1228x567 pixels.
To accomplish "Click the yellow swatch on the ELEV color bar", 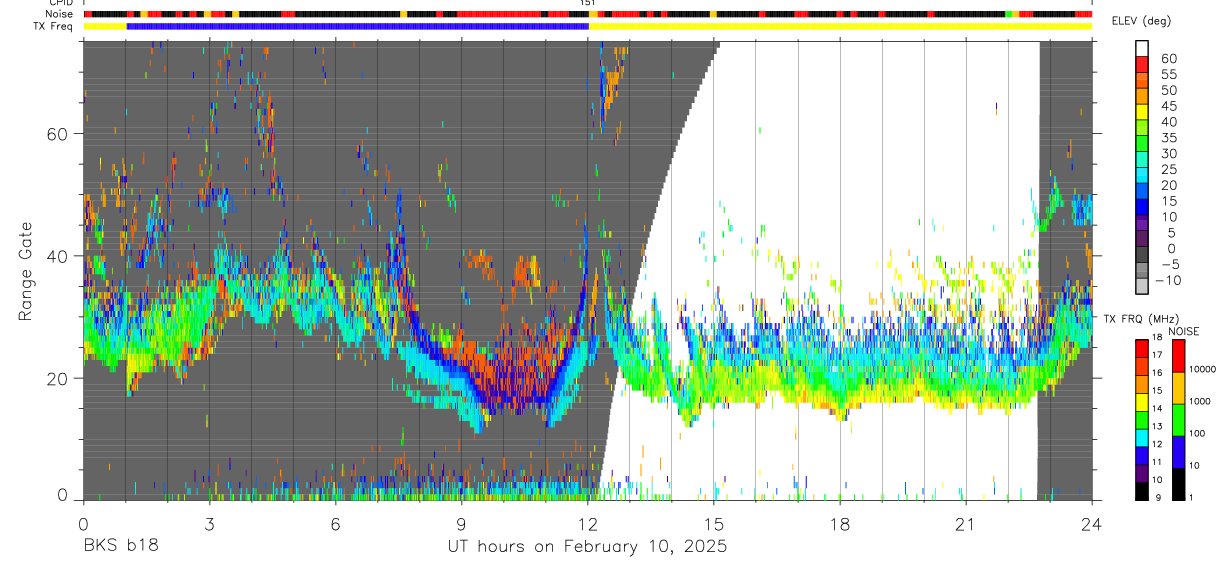I will pos(1142,110).
